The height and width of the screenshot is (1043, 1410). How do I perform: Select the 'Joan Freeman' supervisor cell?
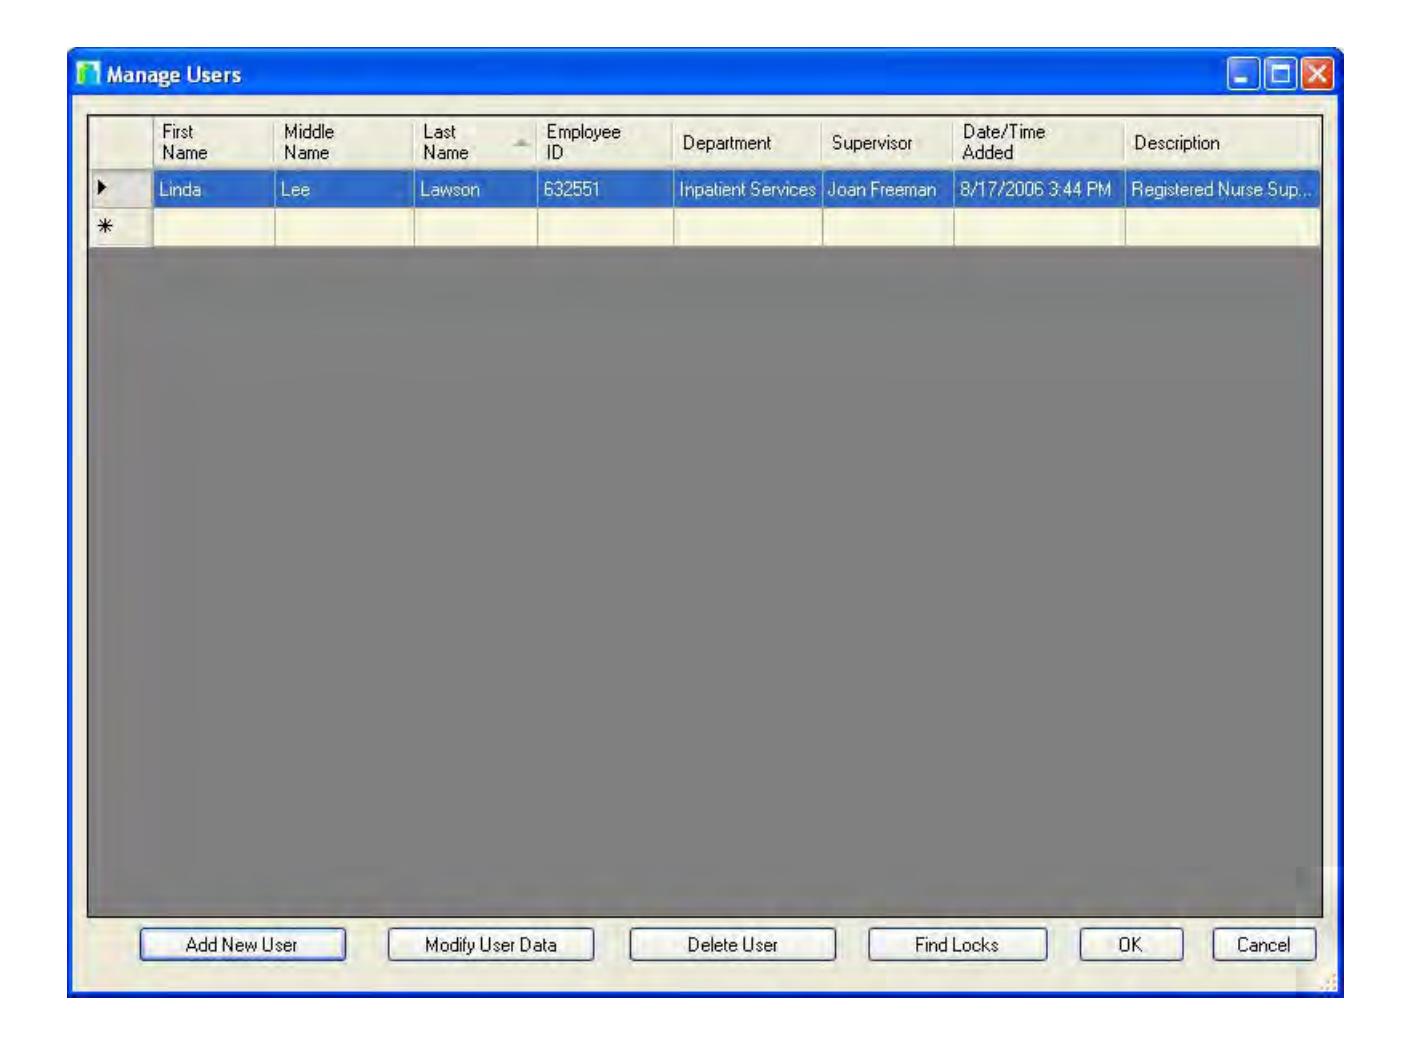pyautogui.click(x=887, y=189)
